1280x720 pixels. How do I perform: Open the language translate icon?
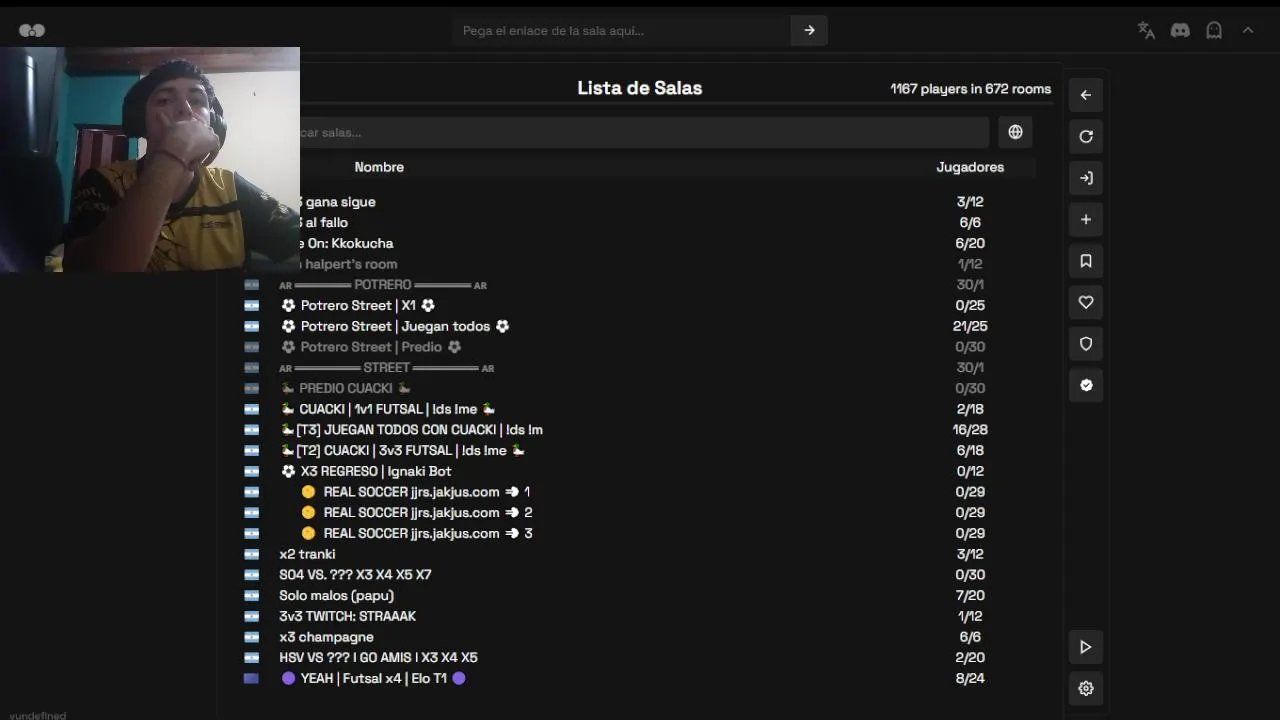coord(1146,30)
